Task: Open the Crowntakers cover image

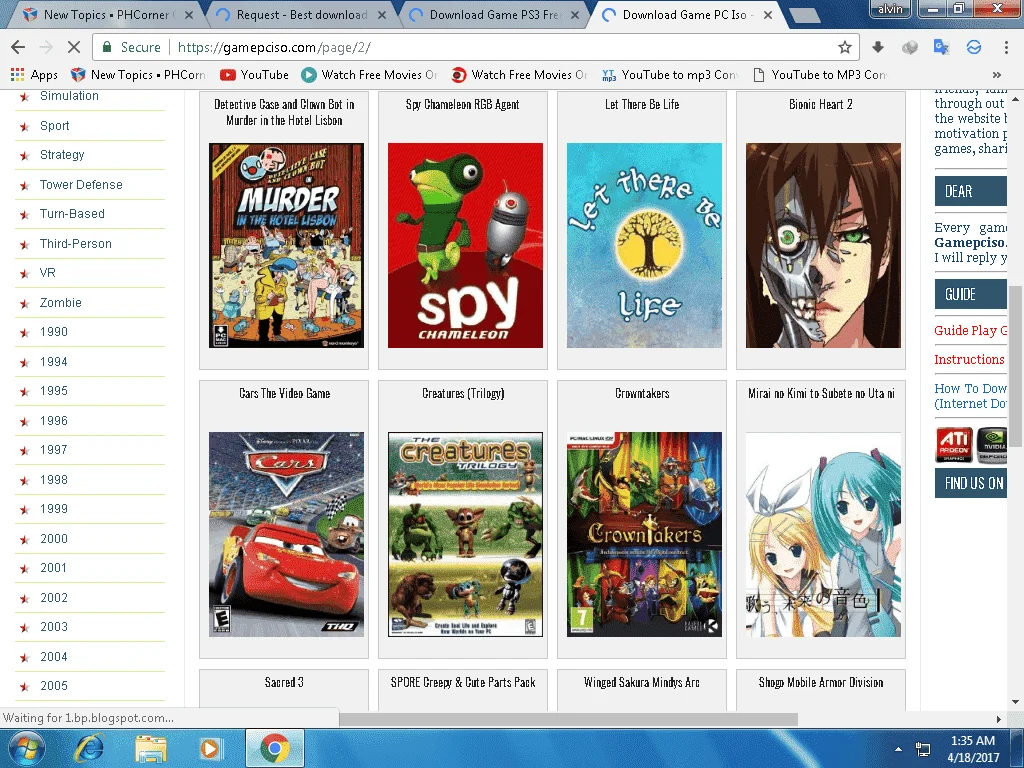Action: [644, 534]
